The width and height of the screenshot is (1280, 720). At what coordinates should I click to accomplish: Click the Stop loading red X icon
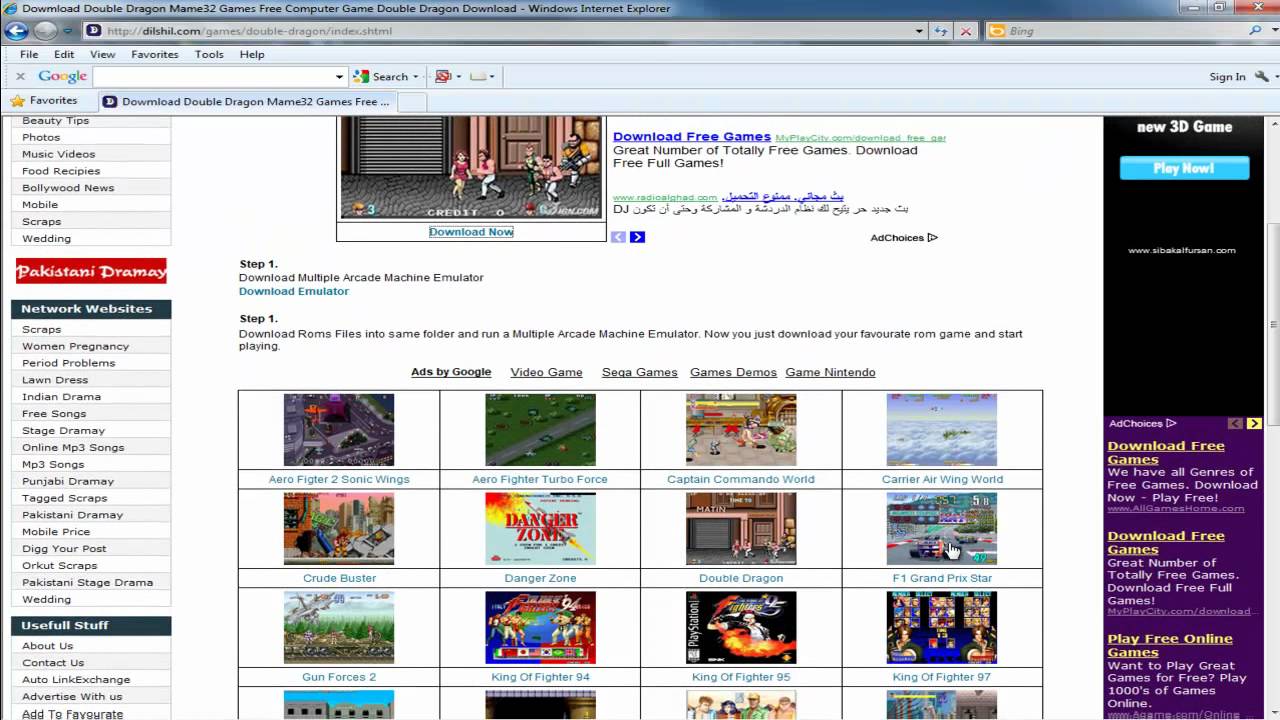click(x=966, y=31)
